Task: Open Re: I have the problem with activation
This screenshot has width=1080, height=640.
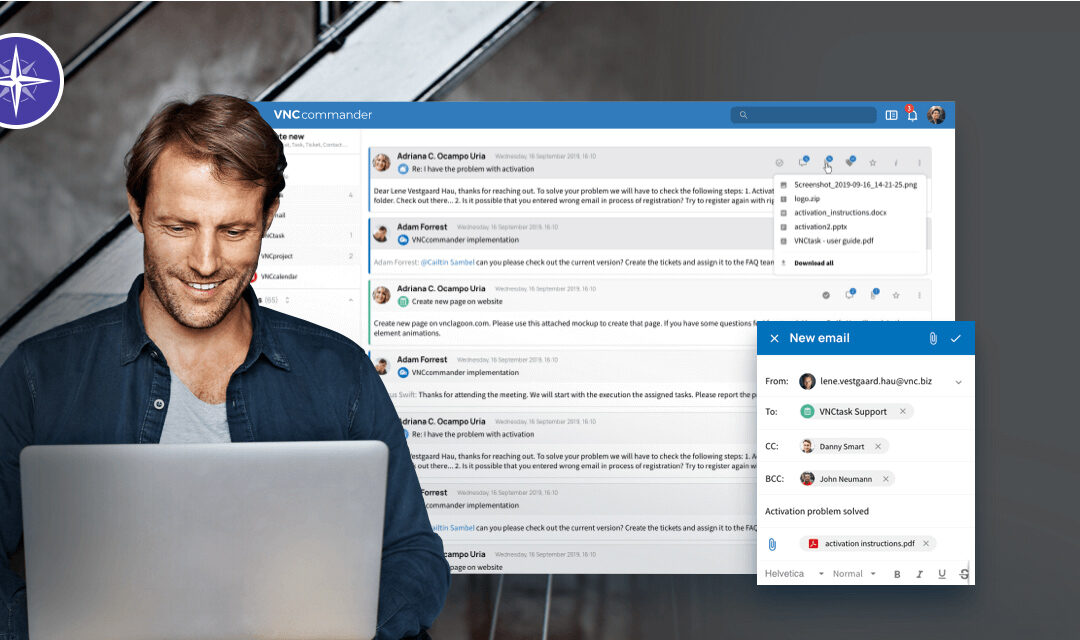Action: (472, 169)
